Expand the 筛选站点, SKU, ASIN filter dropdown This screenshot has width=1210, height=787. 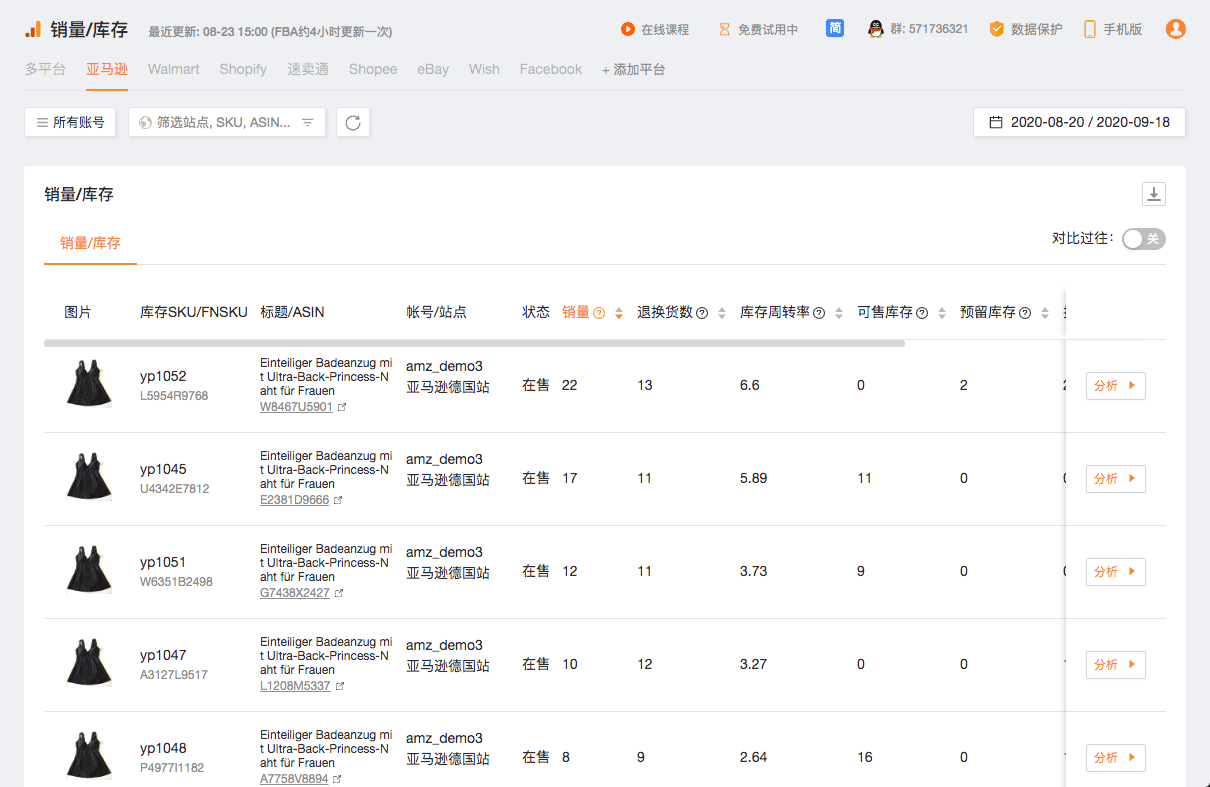point(227,122)
